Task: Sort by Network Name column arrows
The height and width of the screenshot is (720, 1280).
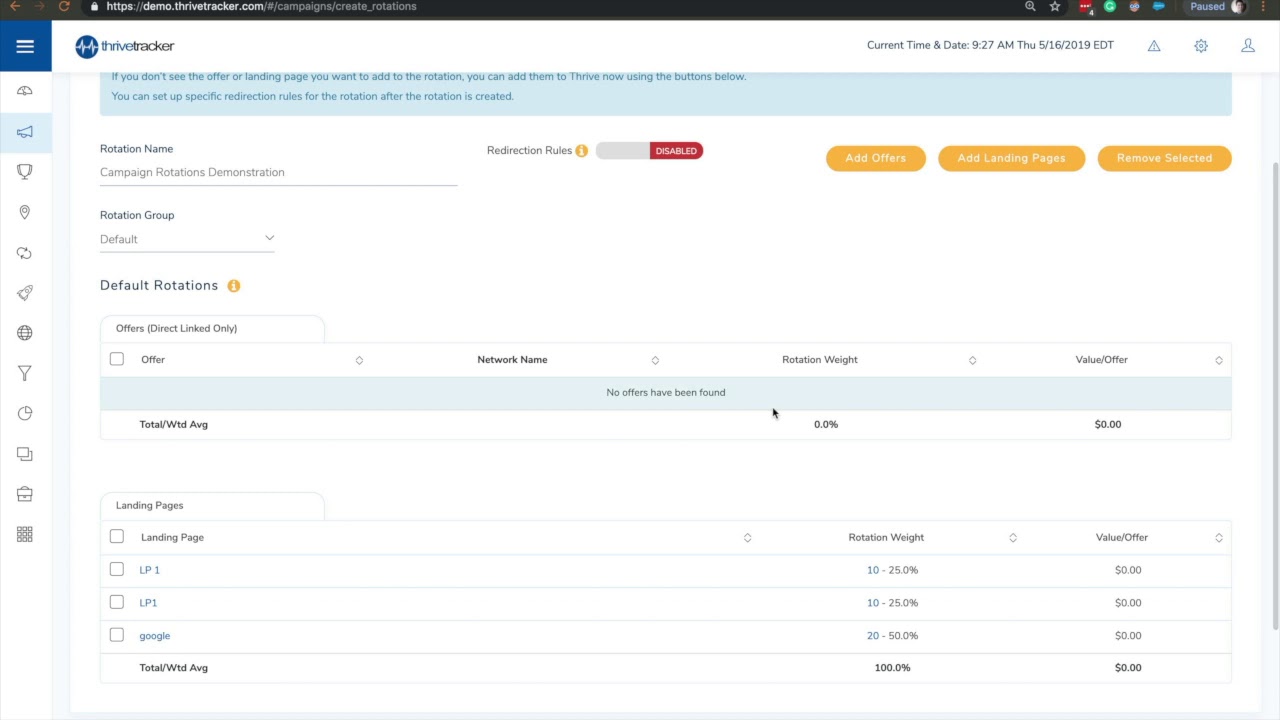Action: (x=655, y=360)
